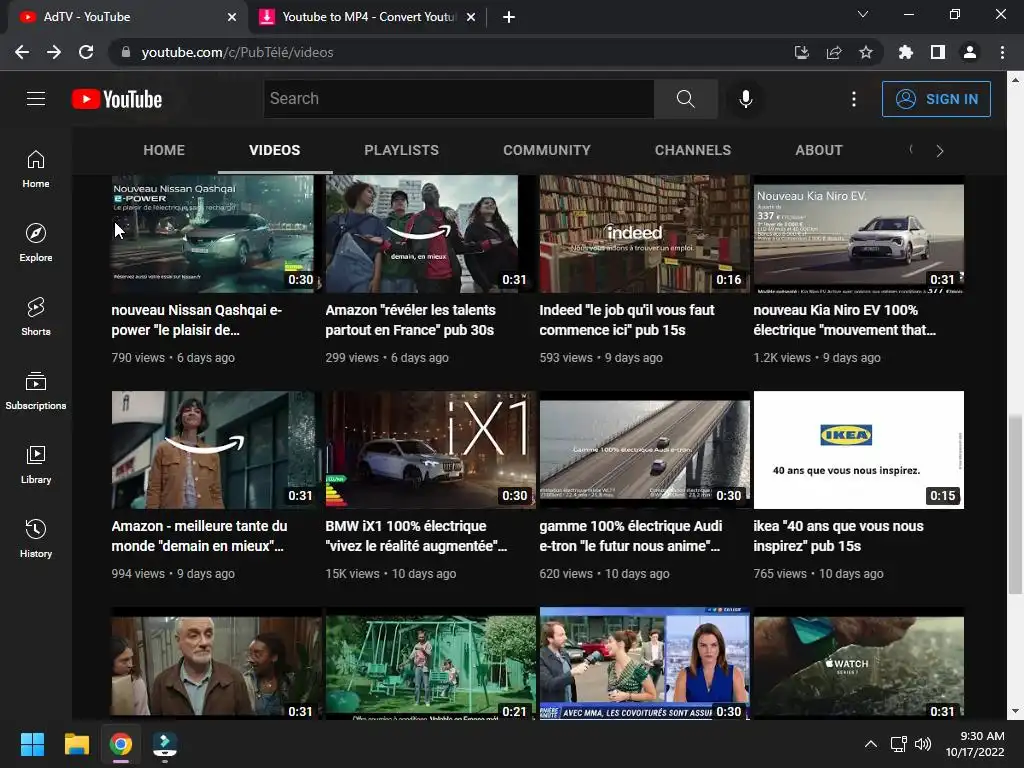
Task: Reload the page
Action: click(x=86, y=52)
